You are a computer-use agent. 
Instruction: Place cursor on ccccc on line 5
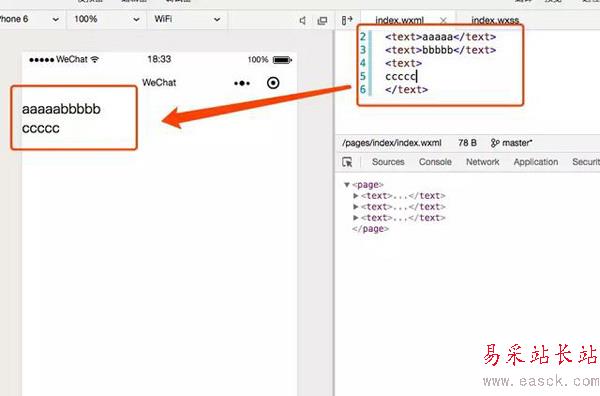pyautogui.click(x=401, y=77)
